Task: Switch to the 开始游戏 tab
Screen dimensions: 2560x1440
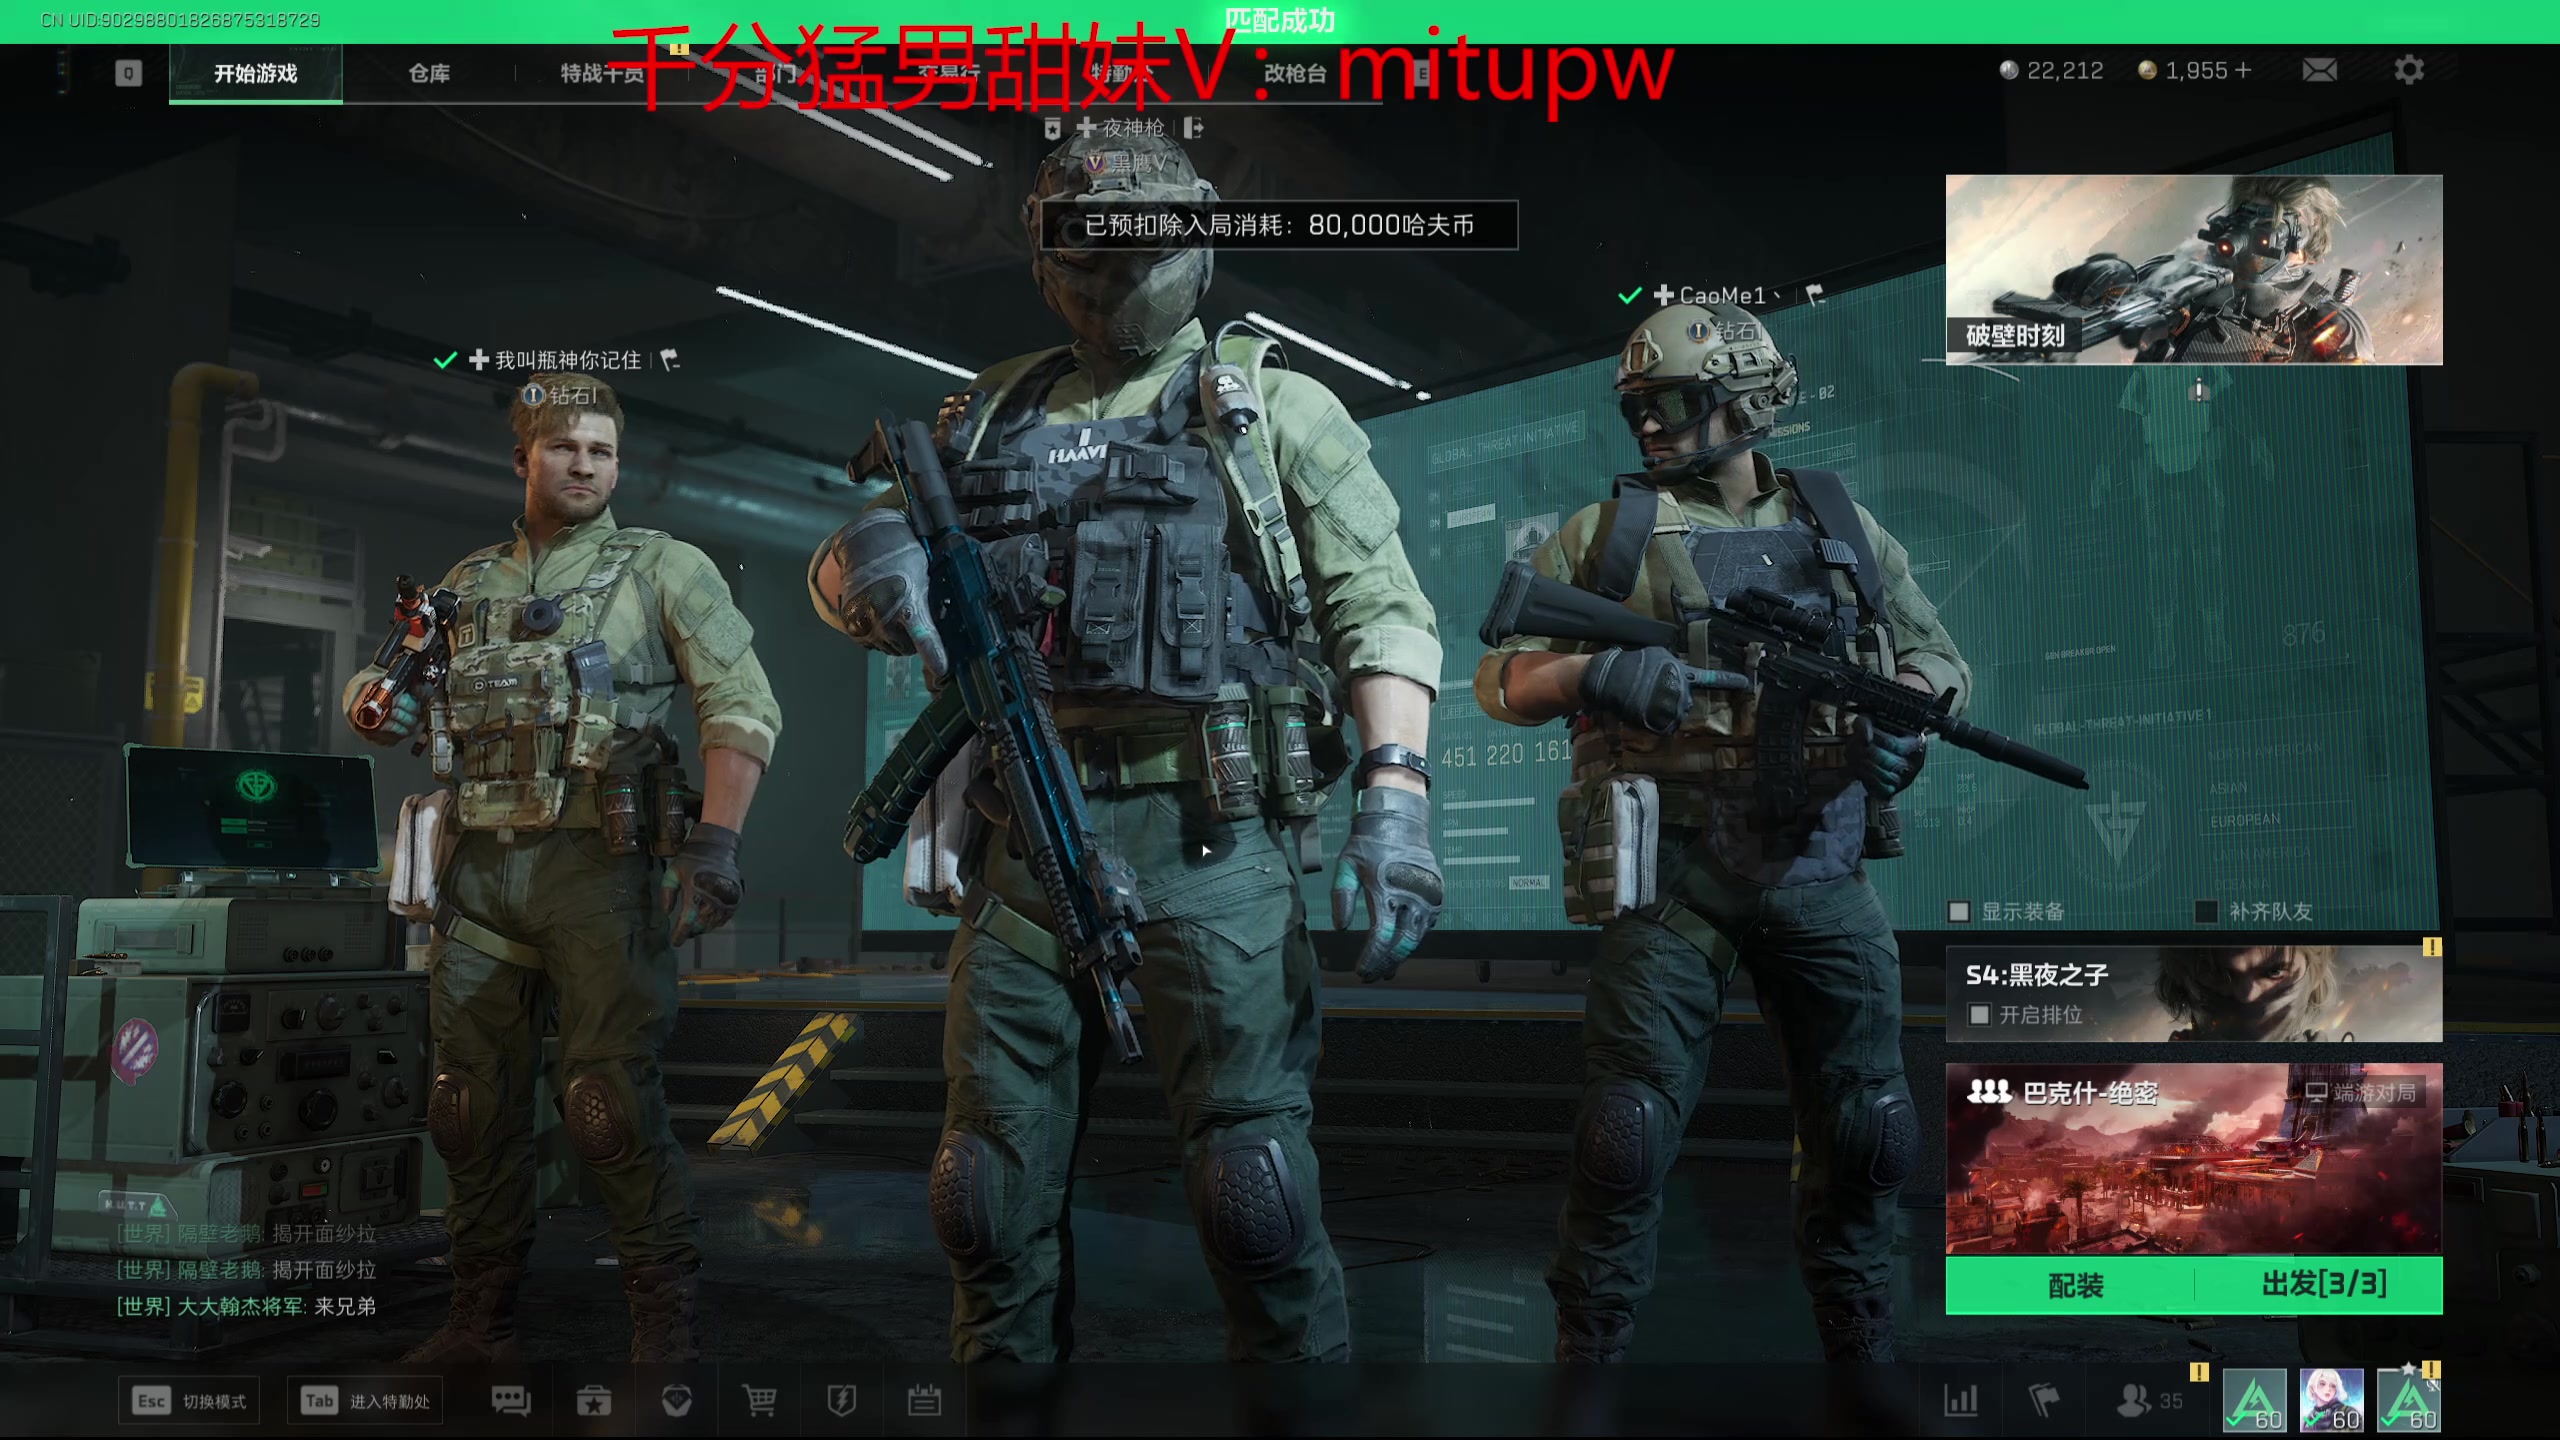Action: pyautogui.click(x=256, y=73)
